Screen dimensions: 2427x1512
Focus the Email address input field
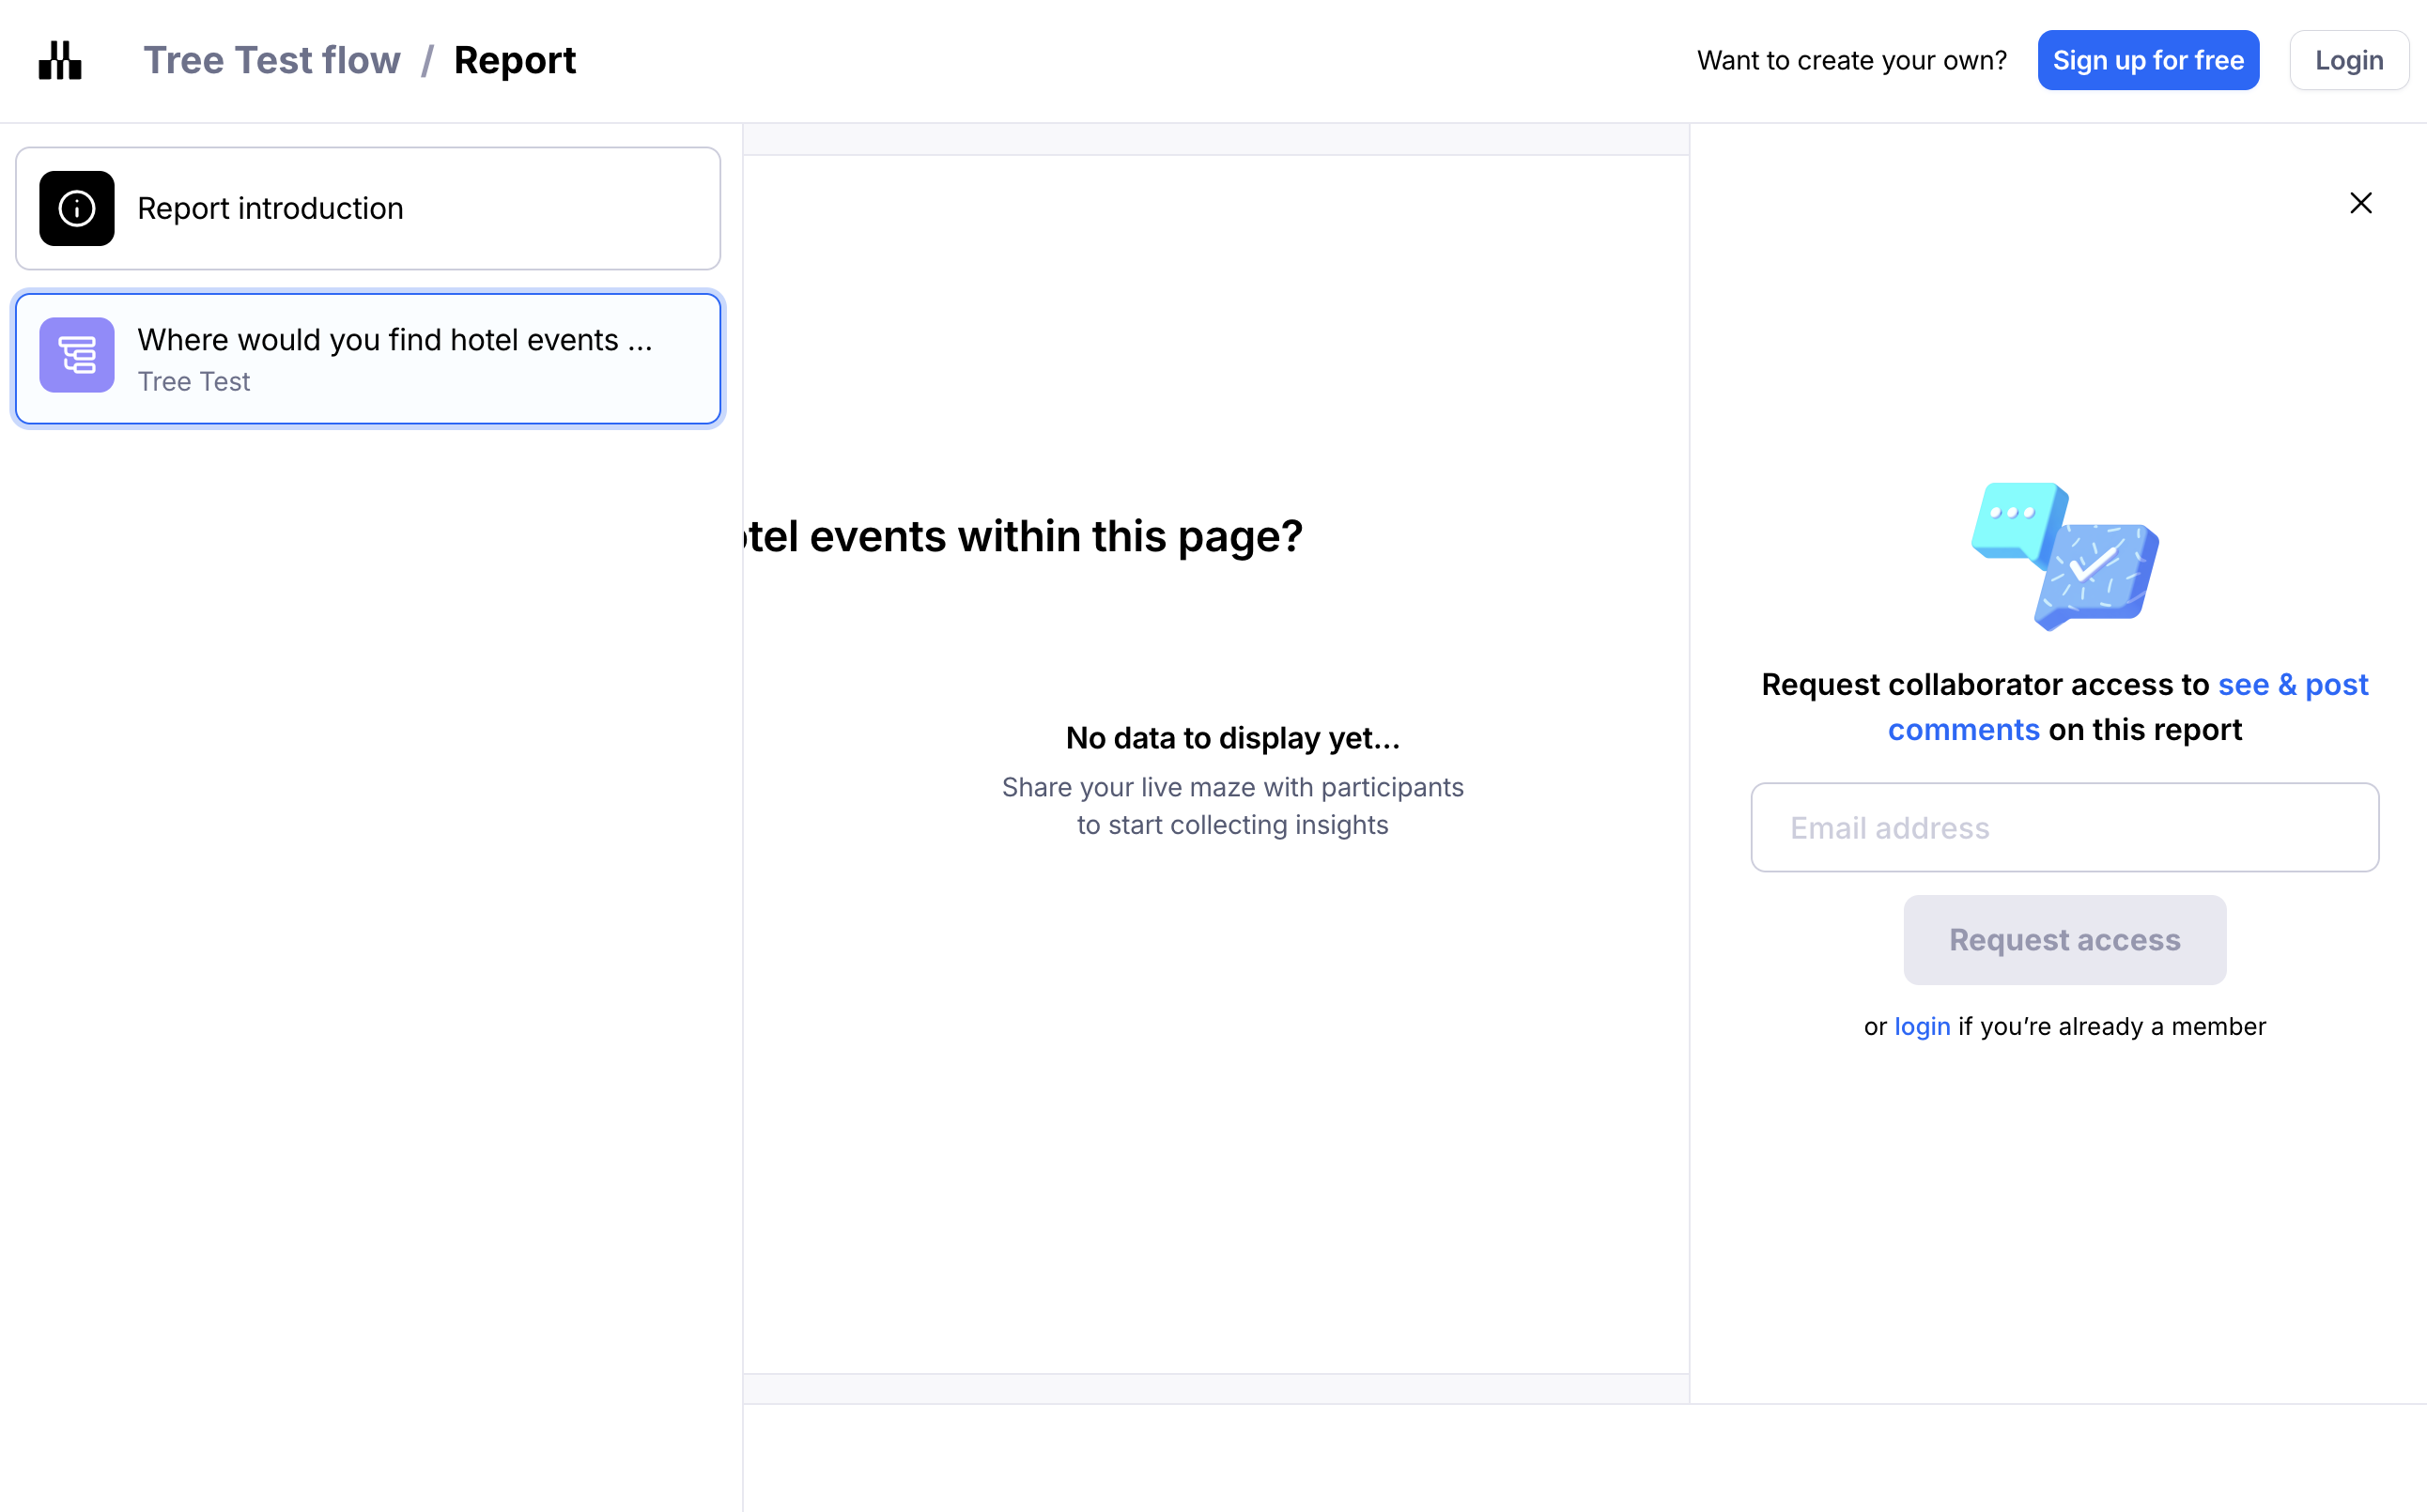tap(2064, 827)
